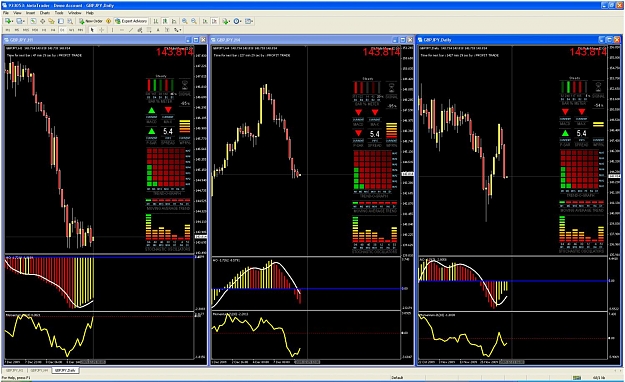This screenshot has height=382, width=625.
Task: Open the Market Watch panel icon
Action: [x=33, y=21]
